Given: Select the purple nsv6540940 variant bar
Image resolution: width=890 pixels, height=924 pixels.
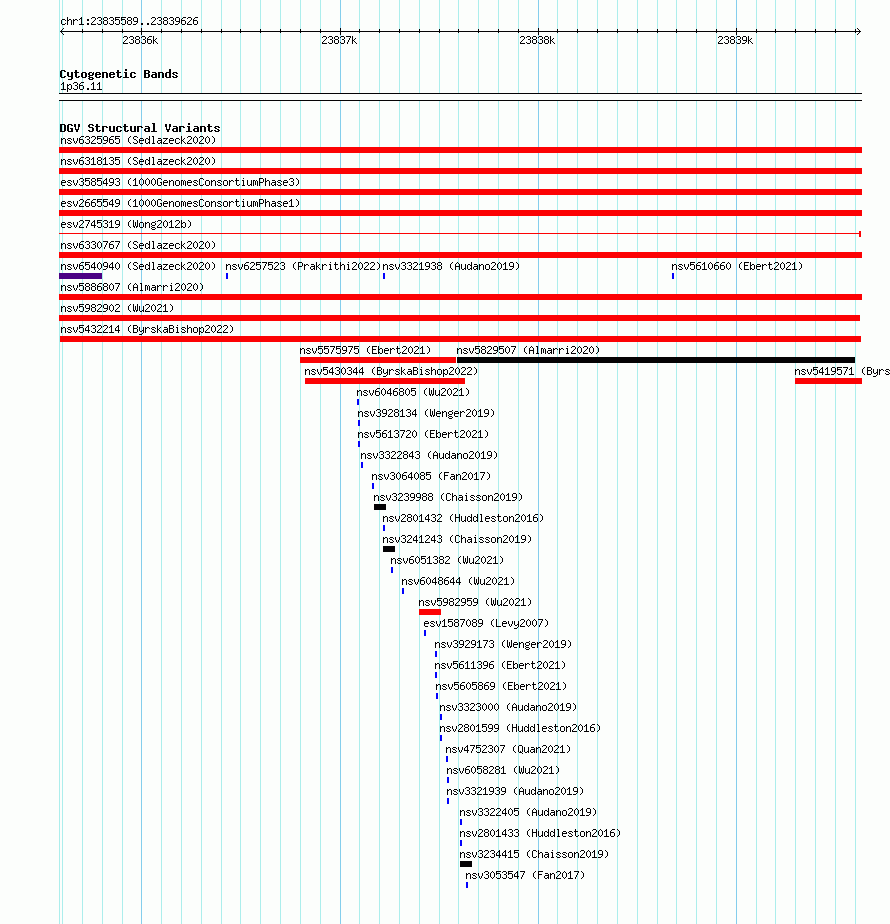Looking at the screenshot, I should pos(81,276).
